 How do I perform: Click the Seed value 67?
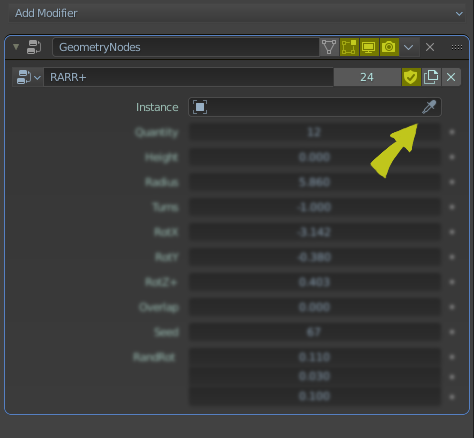pos(315,332)
